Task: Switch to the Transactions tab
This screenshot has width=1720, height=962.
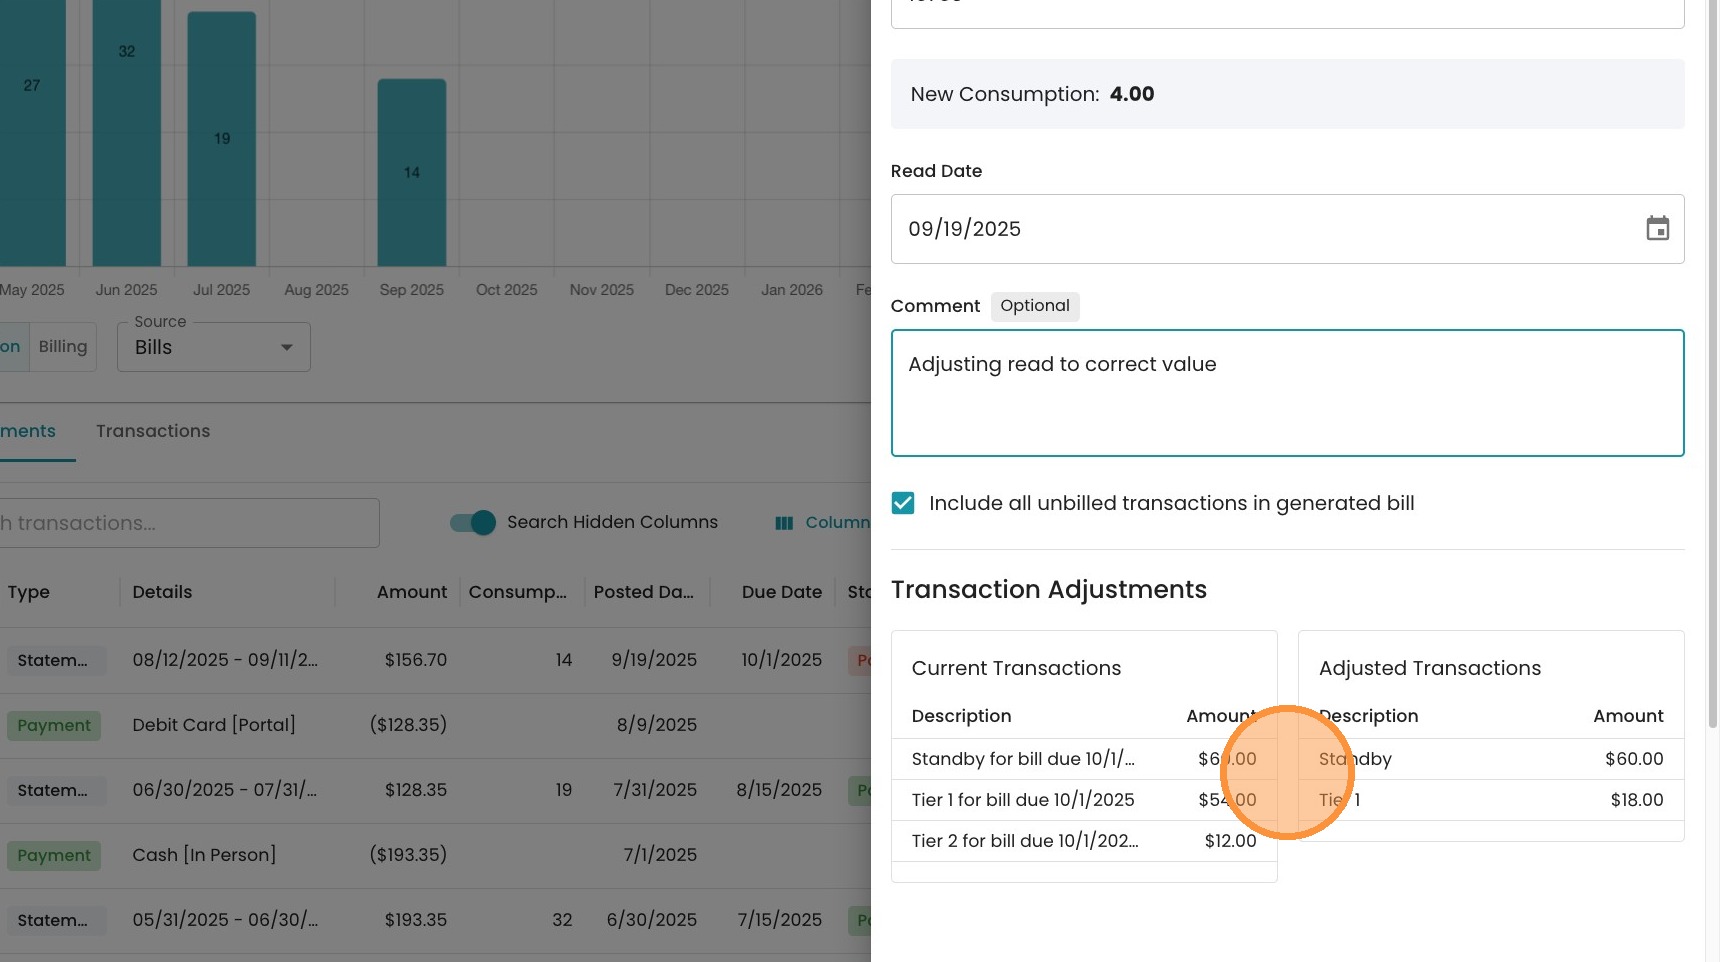Action: pyautogui.click(x=153, y=431)
